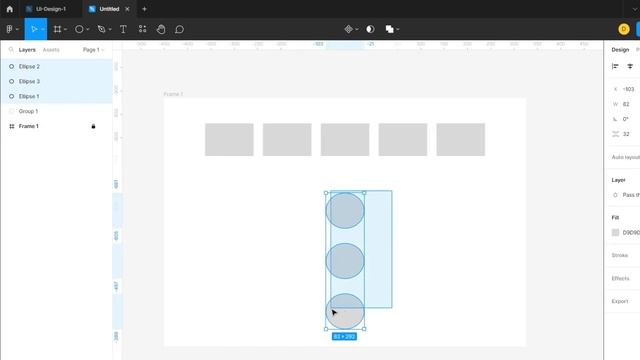Add a new tab
This screenshot has width=640, height=360.
(x=144, y=9)
